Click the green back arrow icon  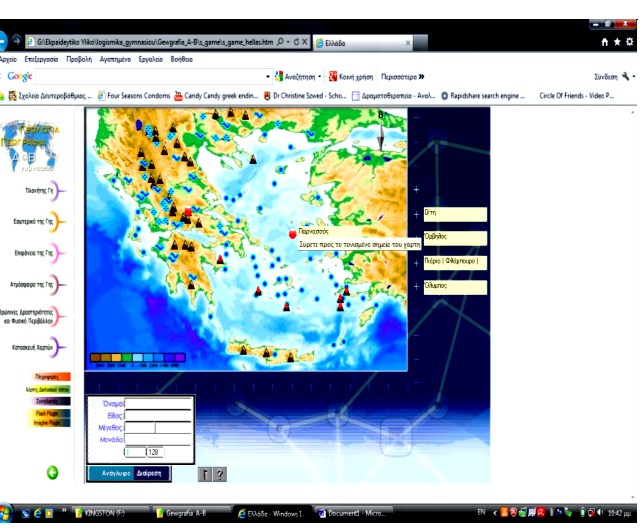53,473
